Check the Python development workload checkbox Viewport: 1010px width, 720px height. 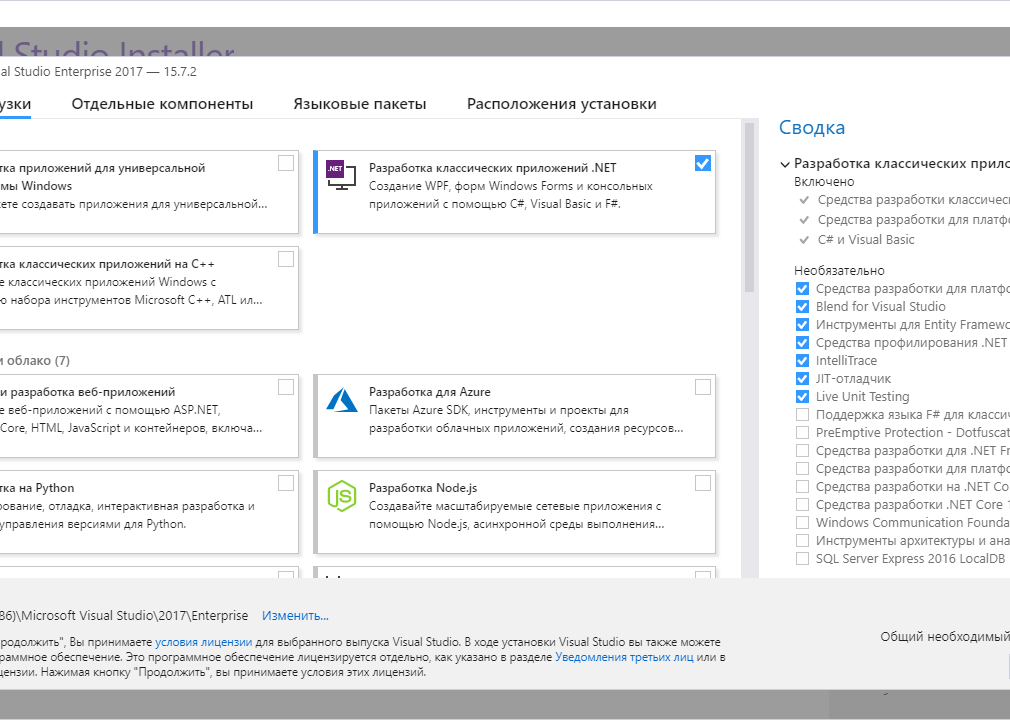coord(286,483)
